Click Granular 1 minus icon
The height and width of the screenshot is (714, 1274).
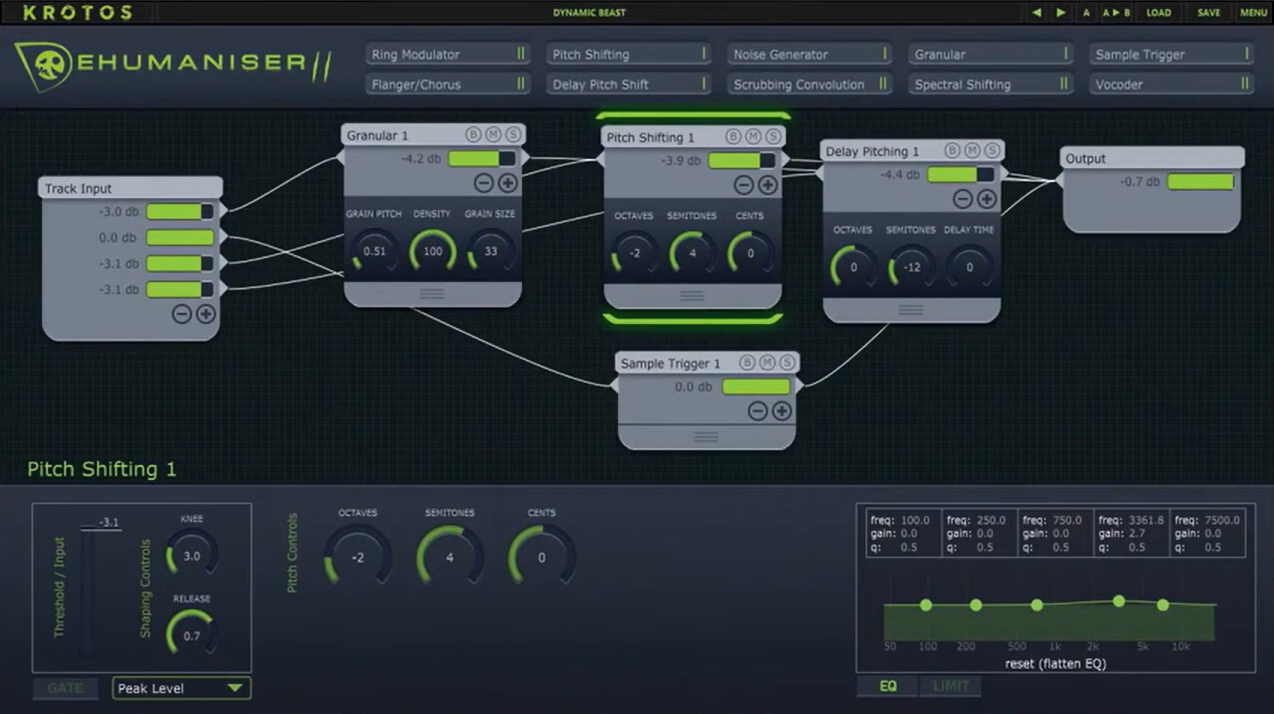pyautogui.click(x=483, y=183)
